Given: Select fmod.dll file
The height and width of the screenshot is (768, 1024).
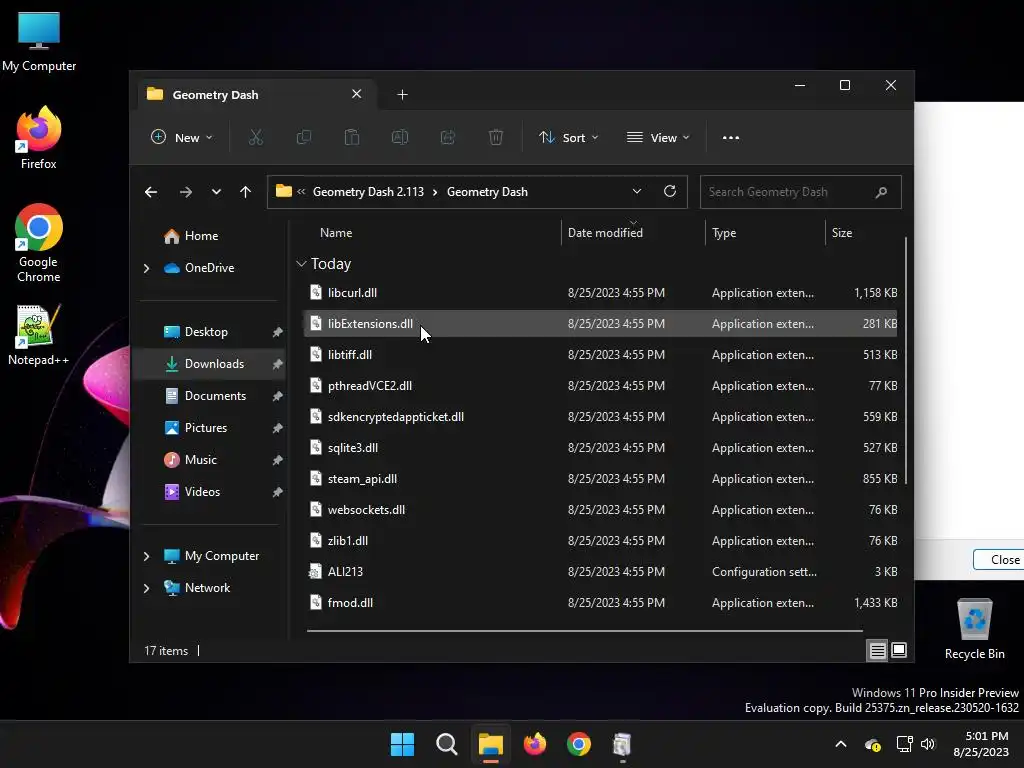Looking at the screenshot, I should tap(600, 603).
